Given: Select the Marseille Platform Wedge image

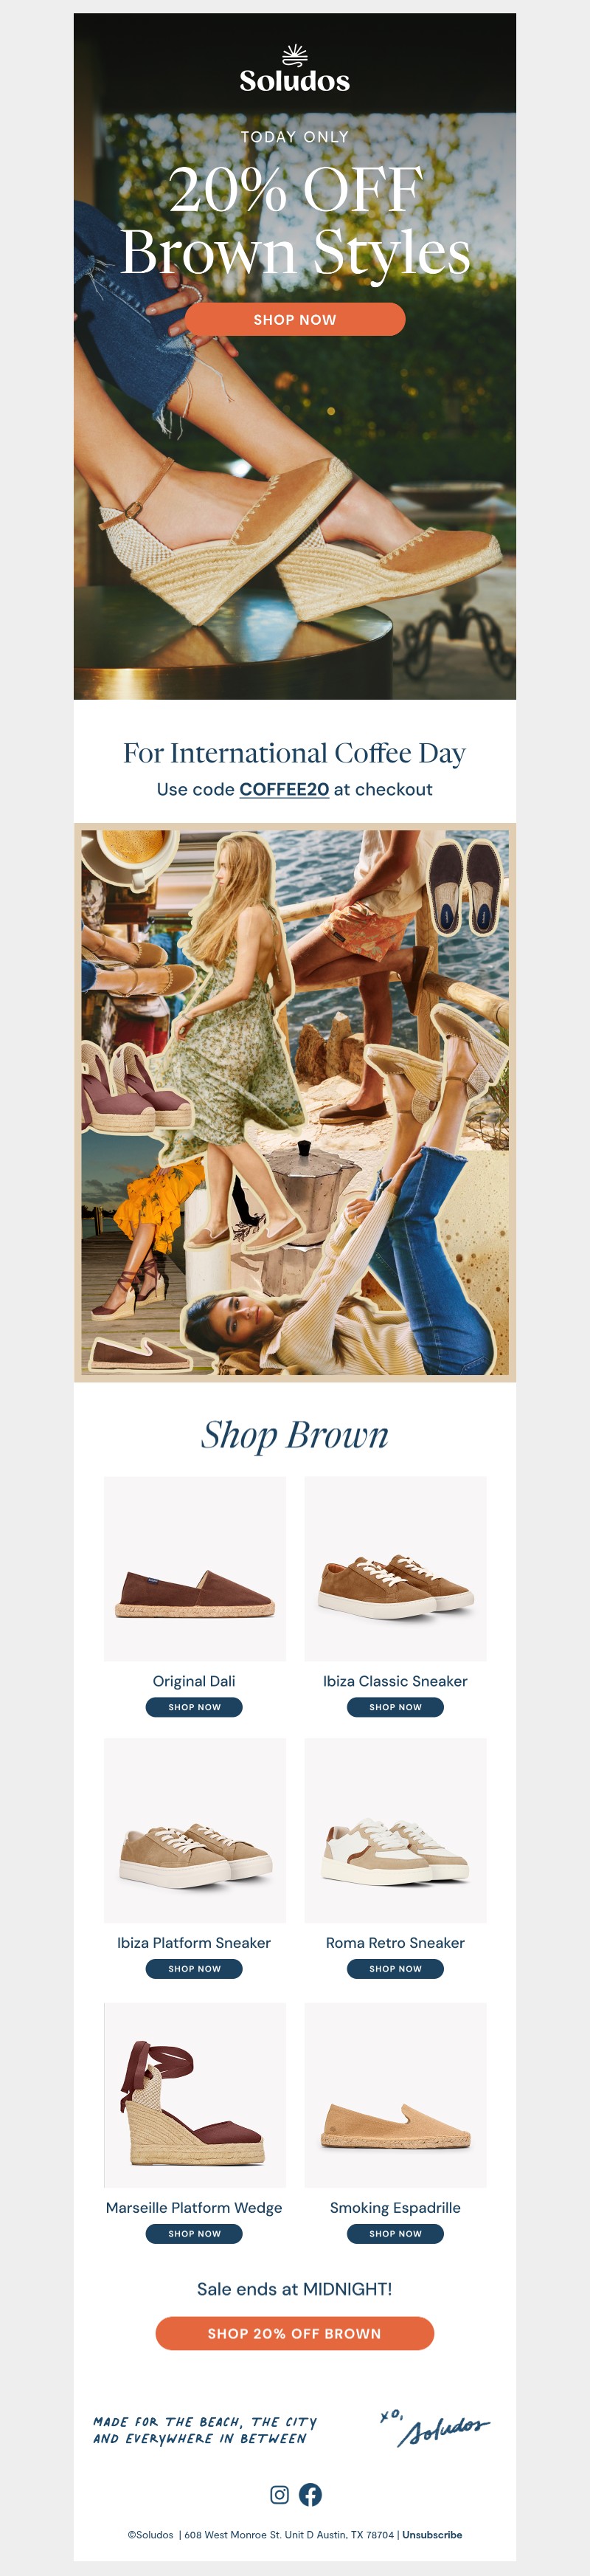Looking at the screenshot, I should tap(195, 2095).
